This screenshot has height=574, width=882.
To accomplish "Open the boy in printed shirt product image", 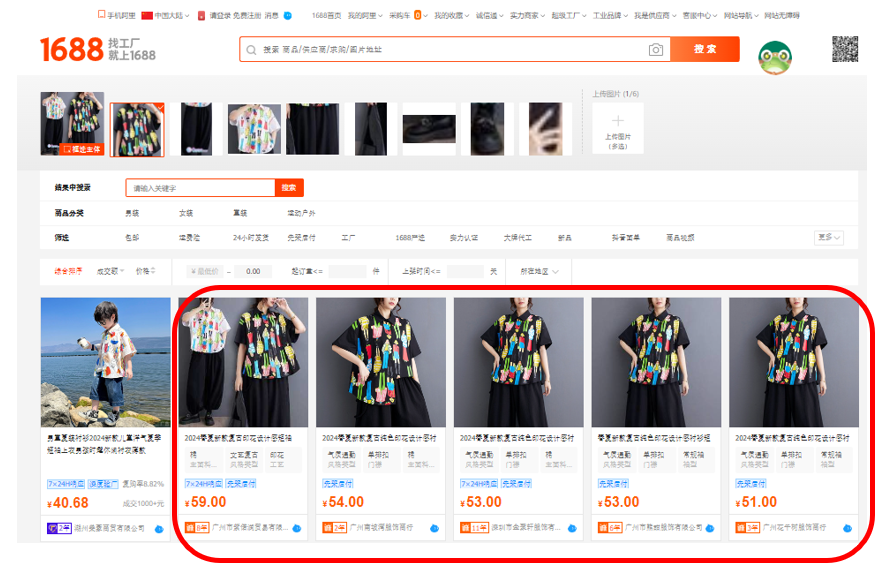I will (x=105, y=362).
